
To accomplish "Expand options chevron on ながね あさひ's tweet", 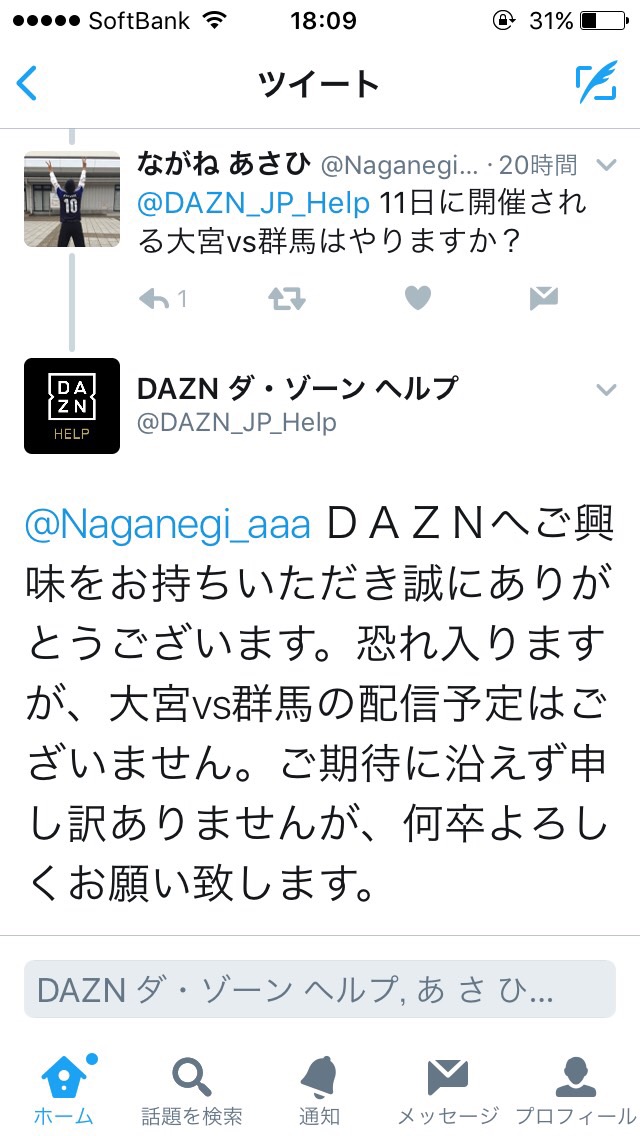I will (x=605, y=165).
